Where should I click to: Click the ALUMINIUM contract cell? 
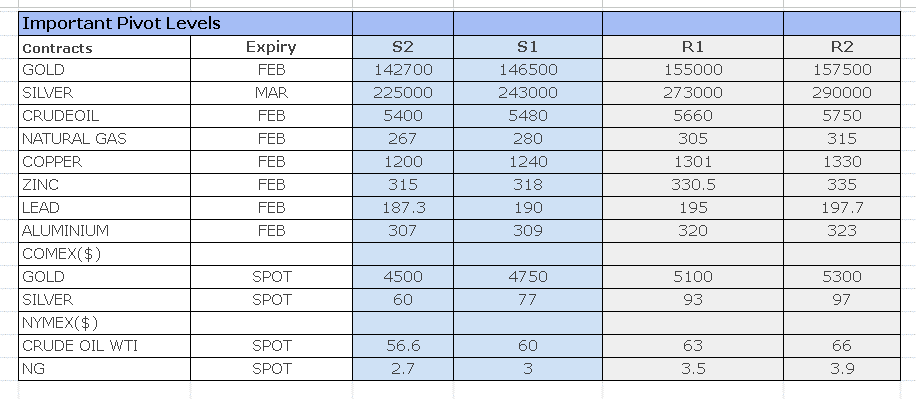(x=105, y=231)
